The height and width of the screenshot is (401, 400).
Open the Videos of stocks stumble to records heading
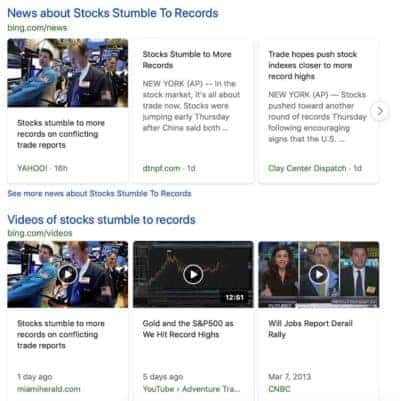click(101, 220)
